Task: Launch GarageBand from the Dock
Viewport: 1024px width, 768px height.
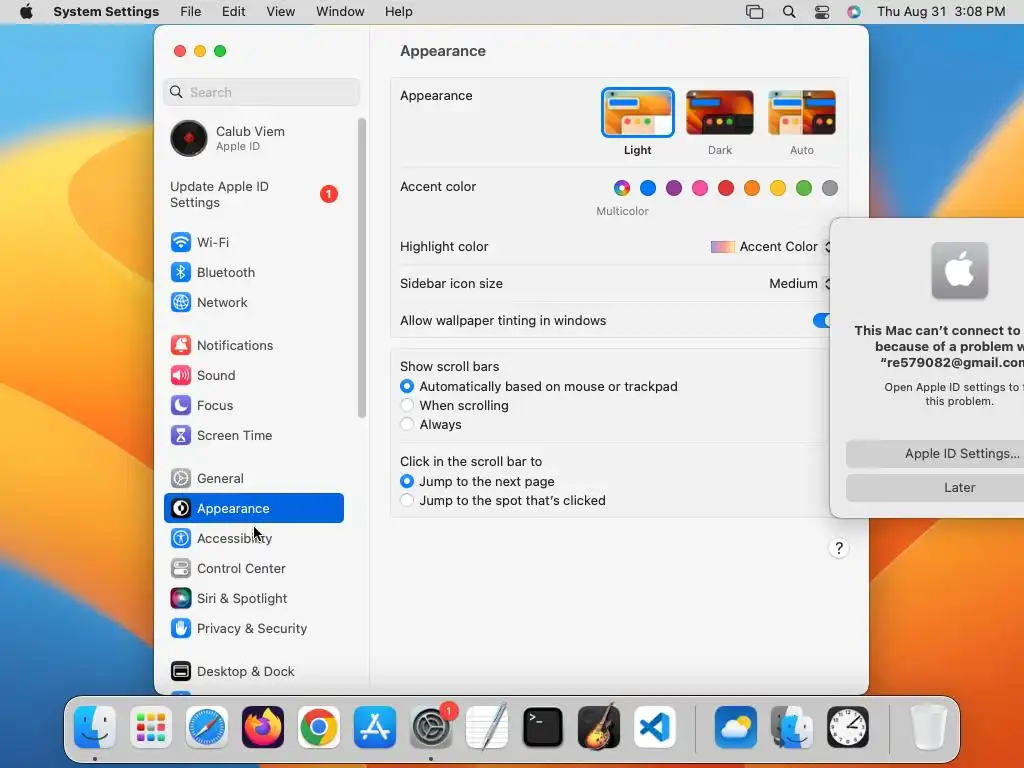Action: click(x=599, y=727)
